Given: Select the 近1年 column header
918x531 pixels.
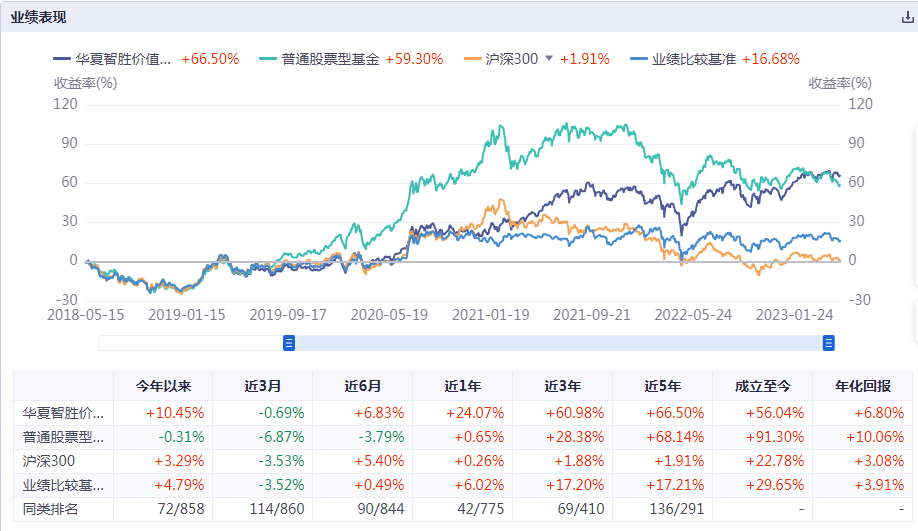Looking at the screenshot, I should [x=462, y=386].
